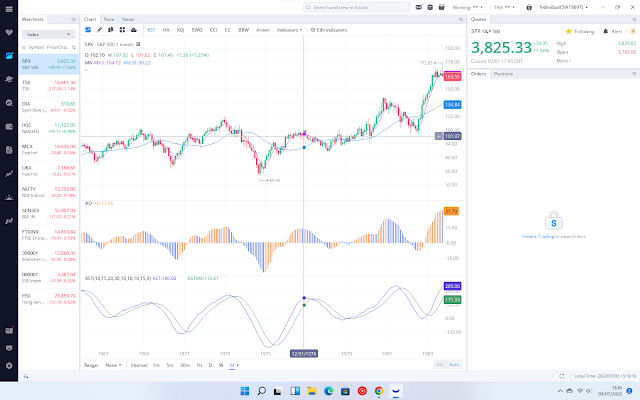
Task: Open the heart favorites sidebar icon
Action: [9, 32]
